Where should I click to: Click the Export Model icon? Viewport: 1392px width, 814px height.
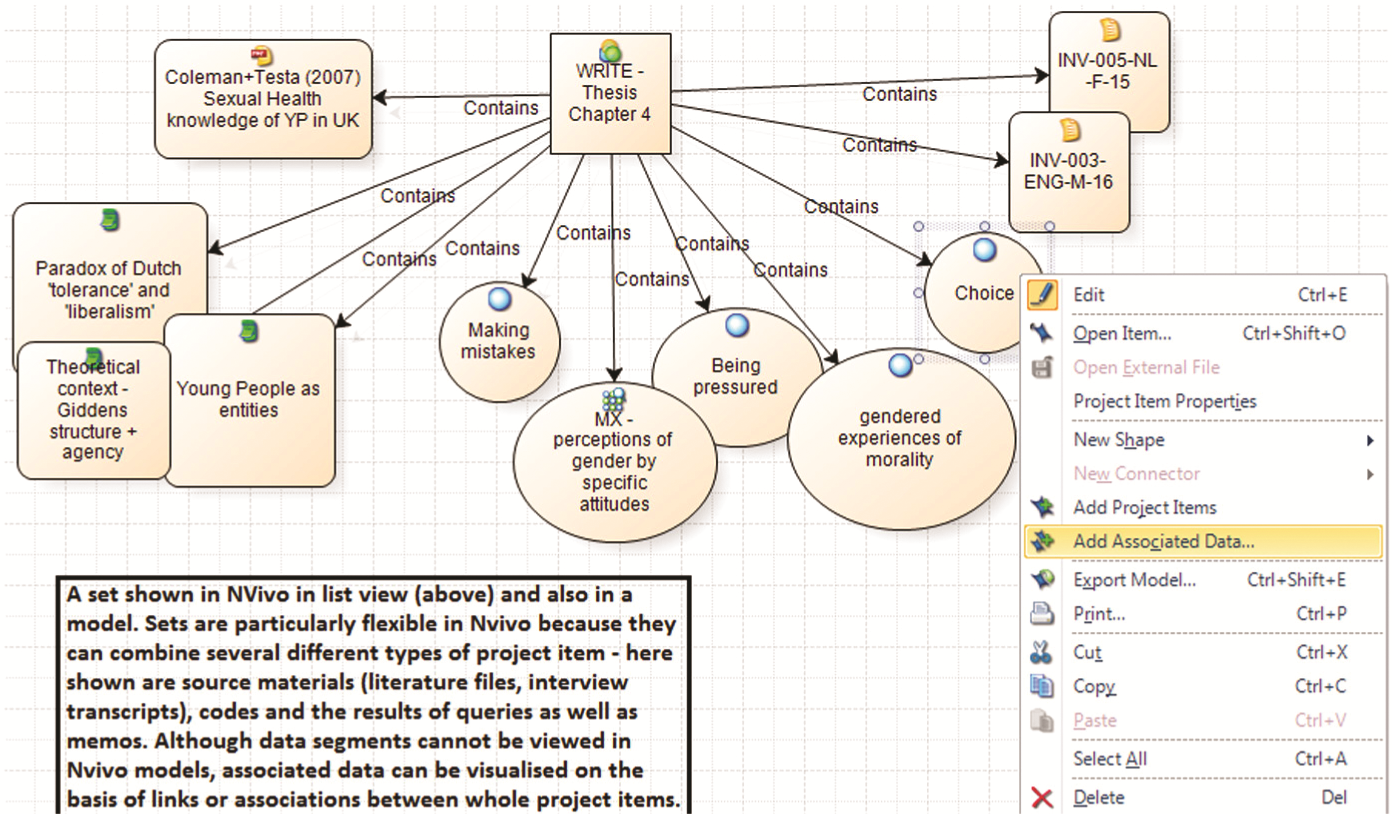coord(1042,579)
